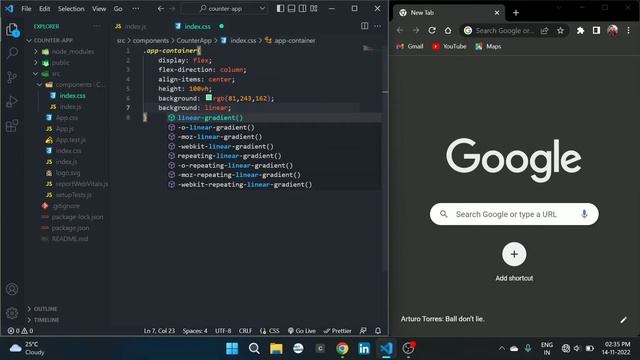Expand the public folder
640x360 pixels.
[36, 62]
